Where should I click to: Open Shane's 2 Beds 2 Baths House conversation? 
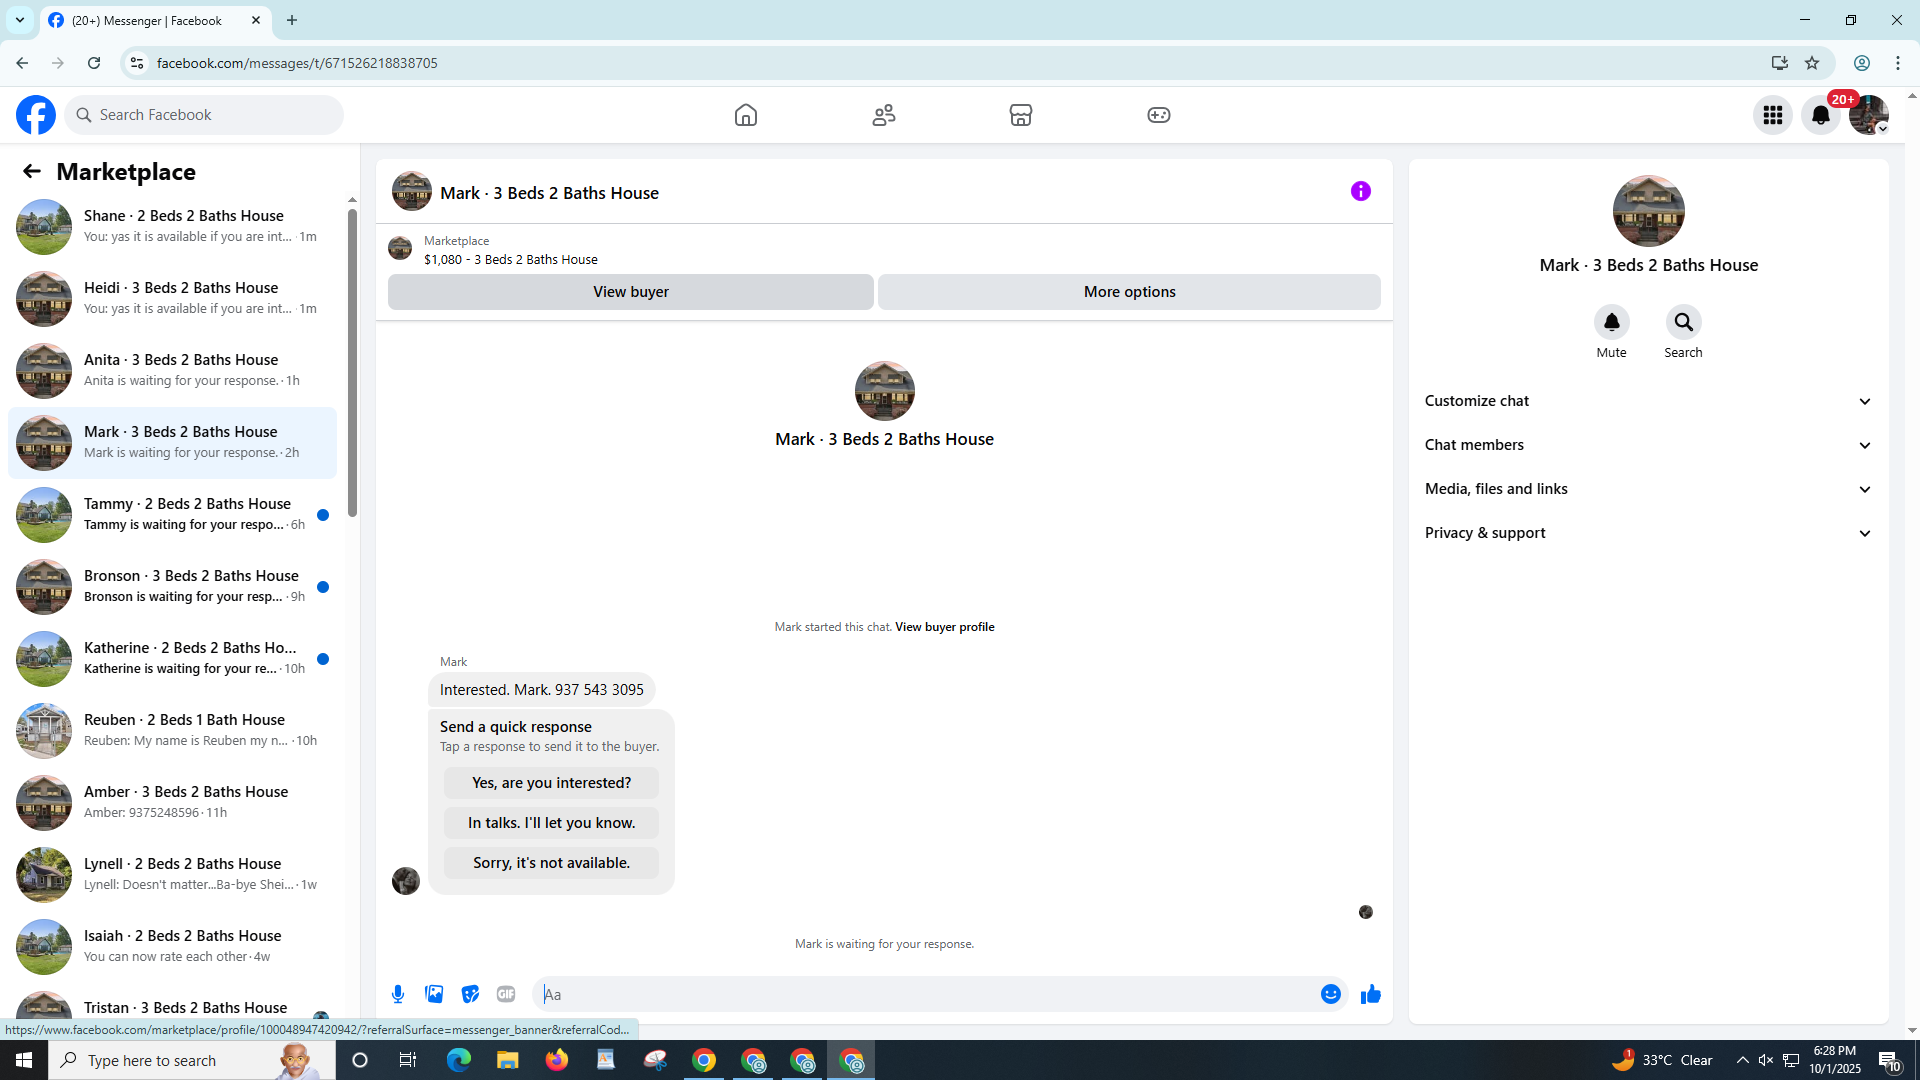coord(172,227)
